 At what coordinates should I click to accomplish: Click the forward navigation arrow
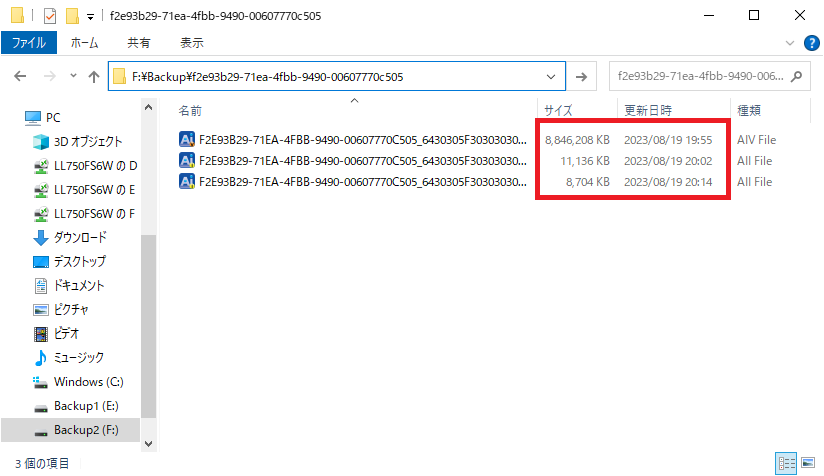[x=50, y=77]
